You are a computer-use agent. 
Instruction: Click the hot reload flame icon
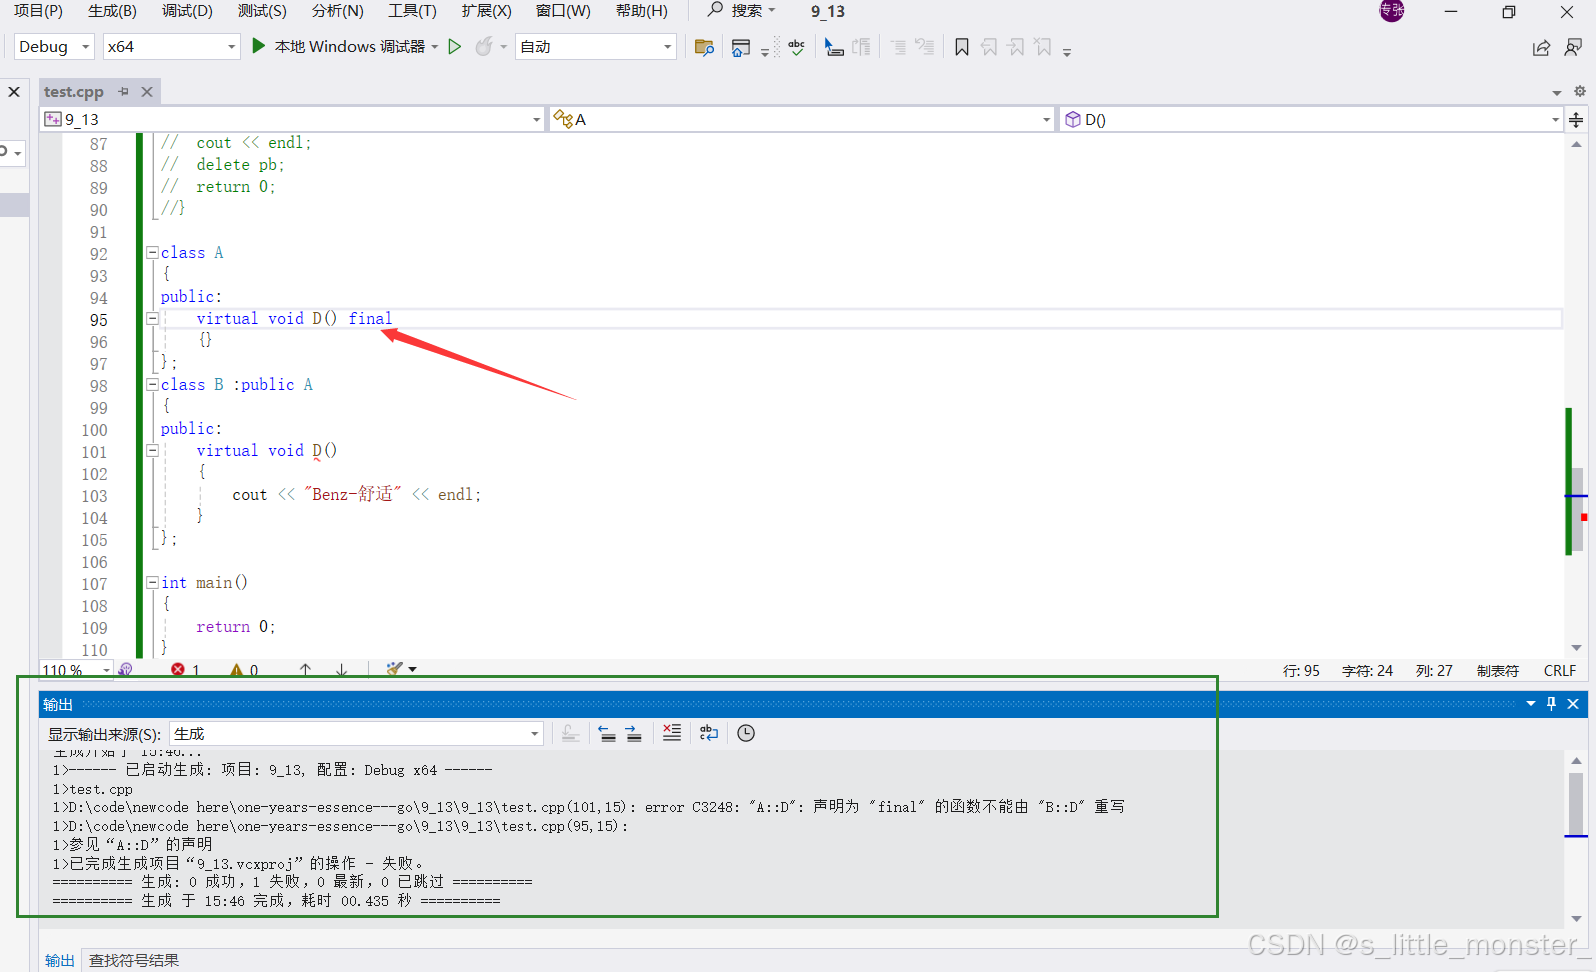(x=484, y=47)
